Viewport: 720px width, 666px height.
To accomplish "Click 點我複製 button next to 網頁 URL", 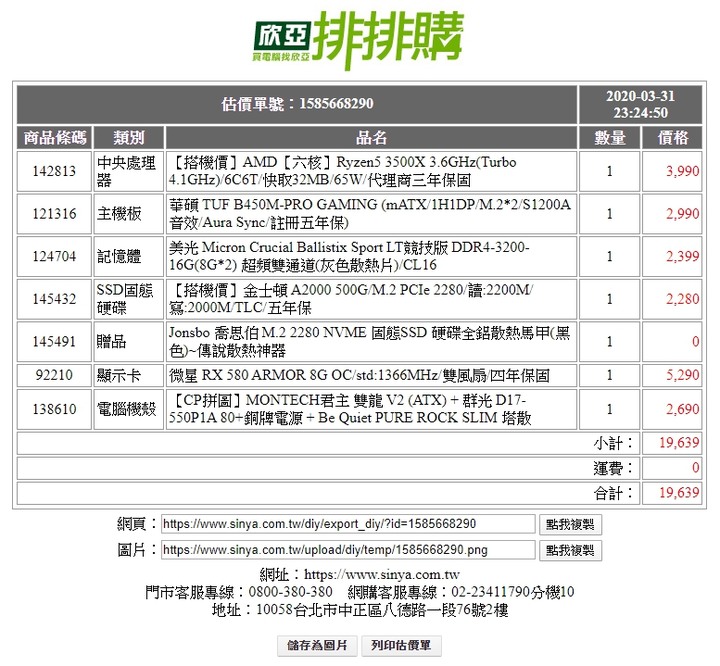I will [x=570, y=525].
